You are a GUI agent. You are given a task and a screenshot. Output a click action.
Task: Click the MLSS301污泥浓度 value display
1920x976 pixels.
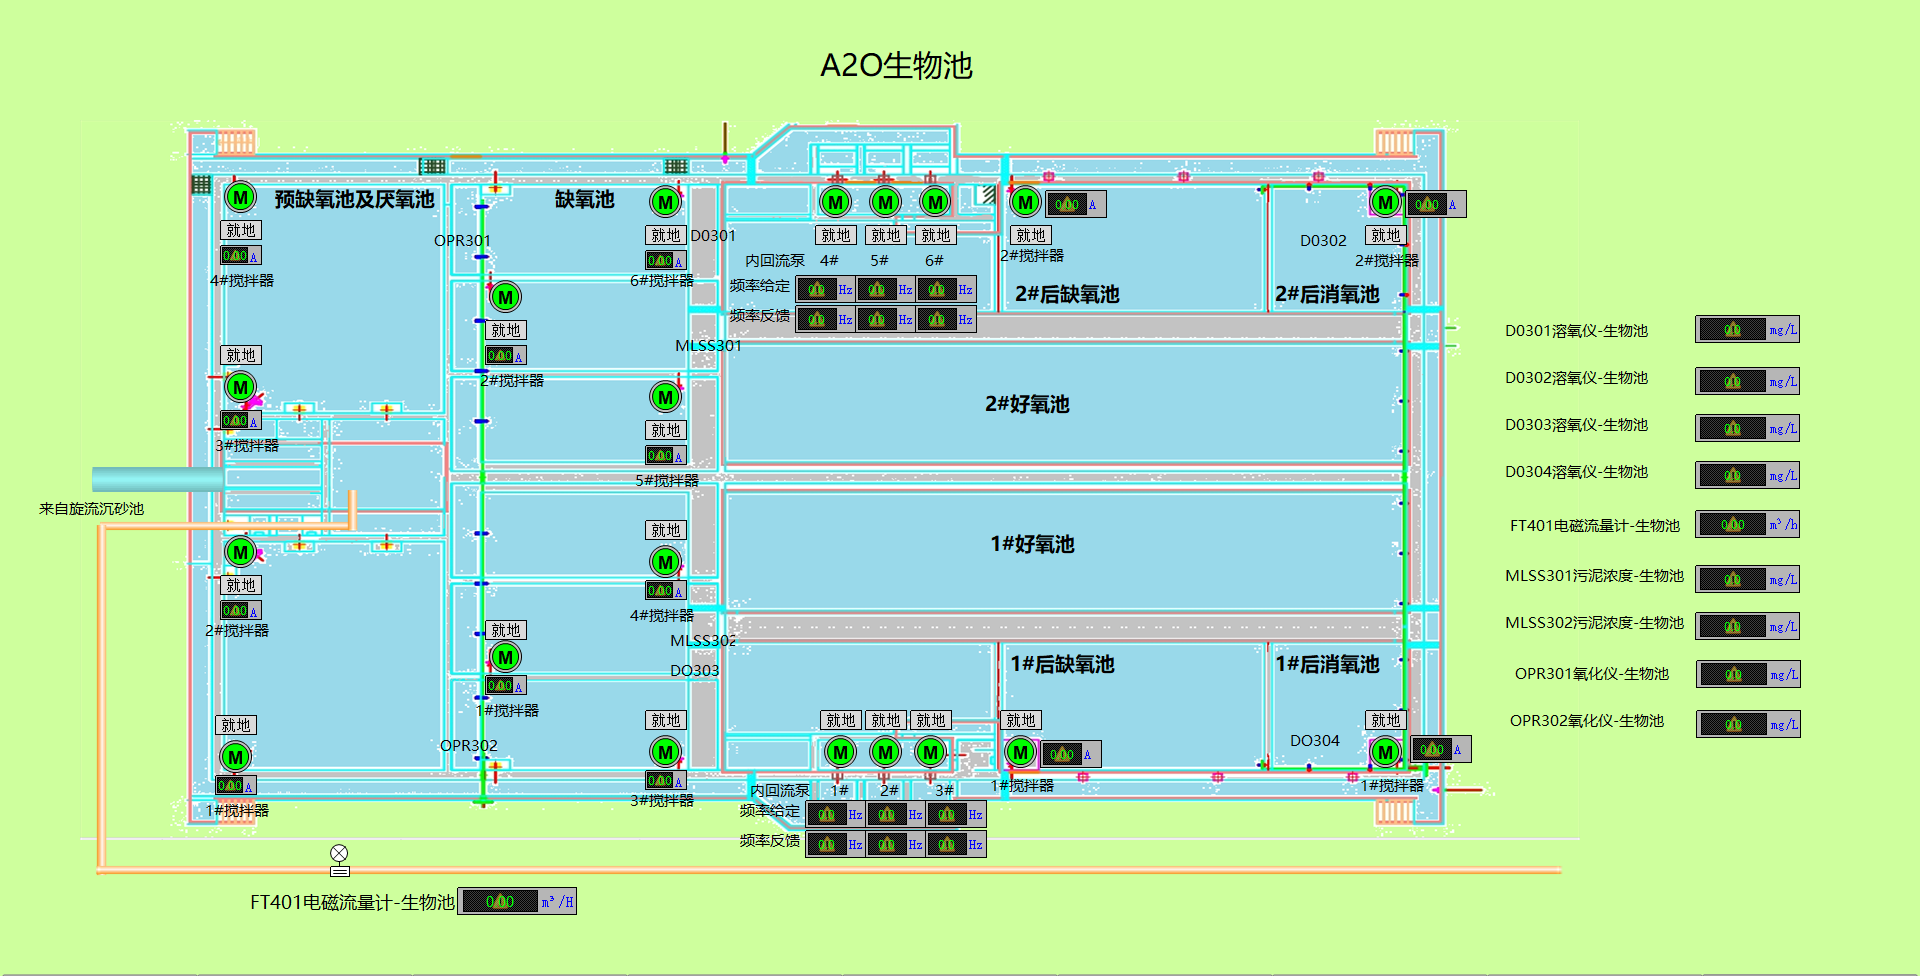click(x=1746, y=579)
